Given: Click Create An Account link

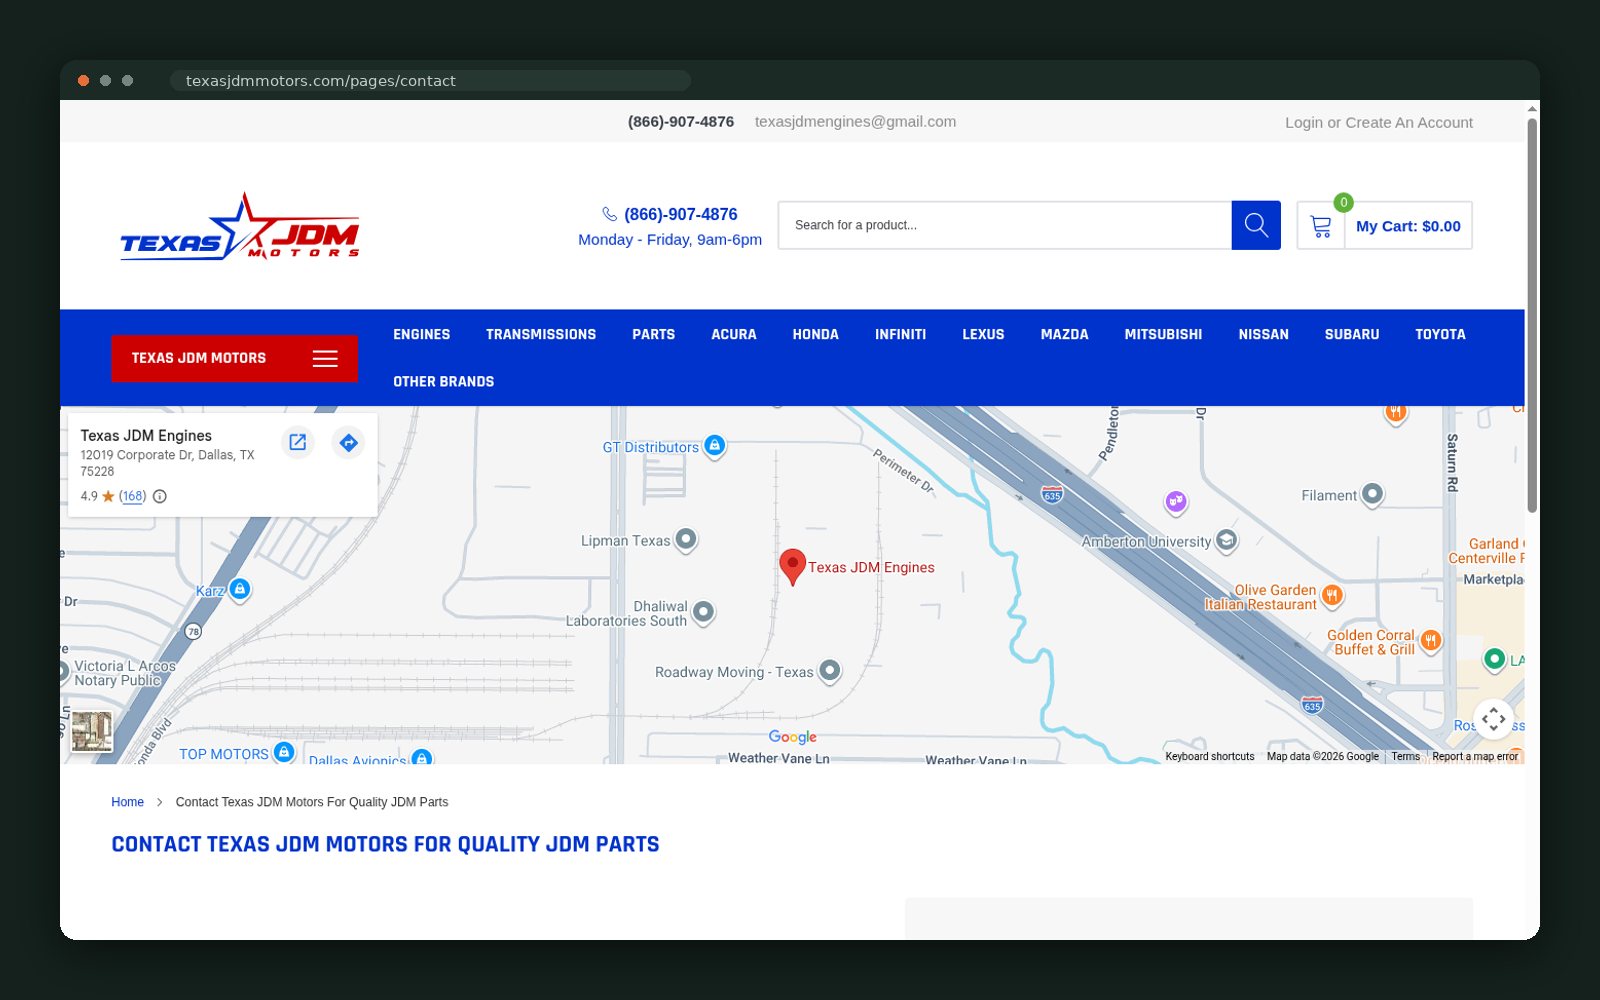Looking at the screenshot, I should point(1409,122).
